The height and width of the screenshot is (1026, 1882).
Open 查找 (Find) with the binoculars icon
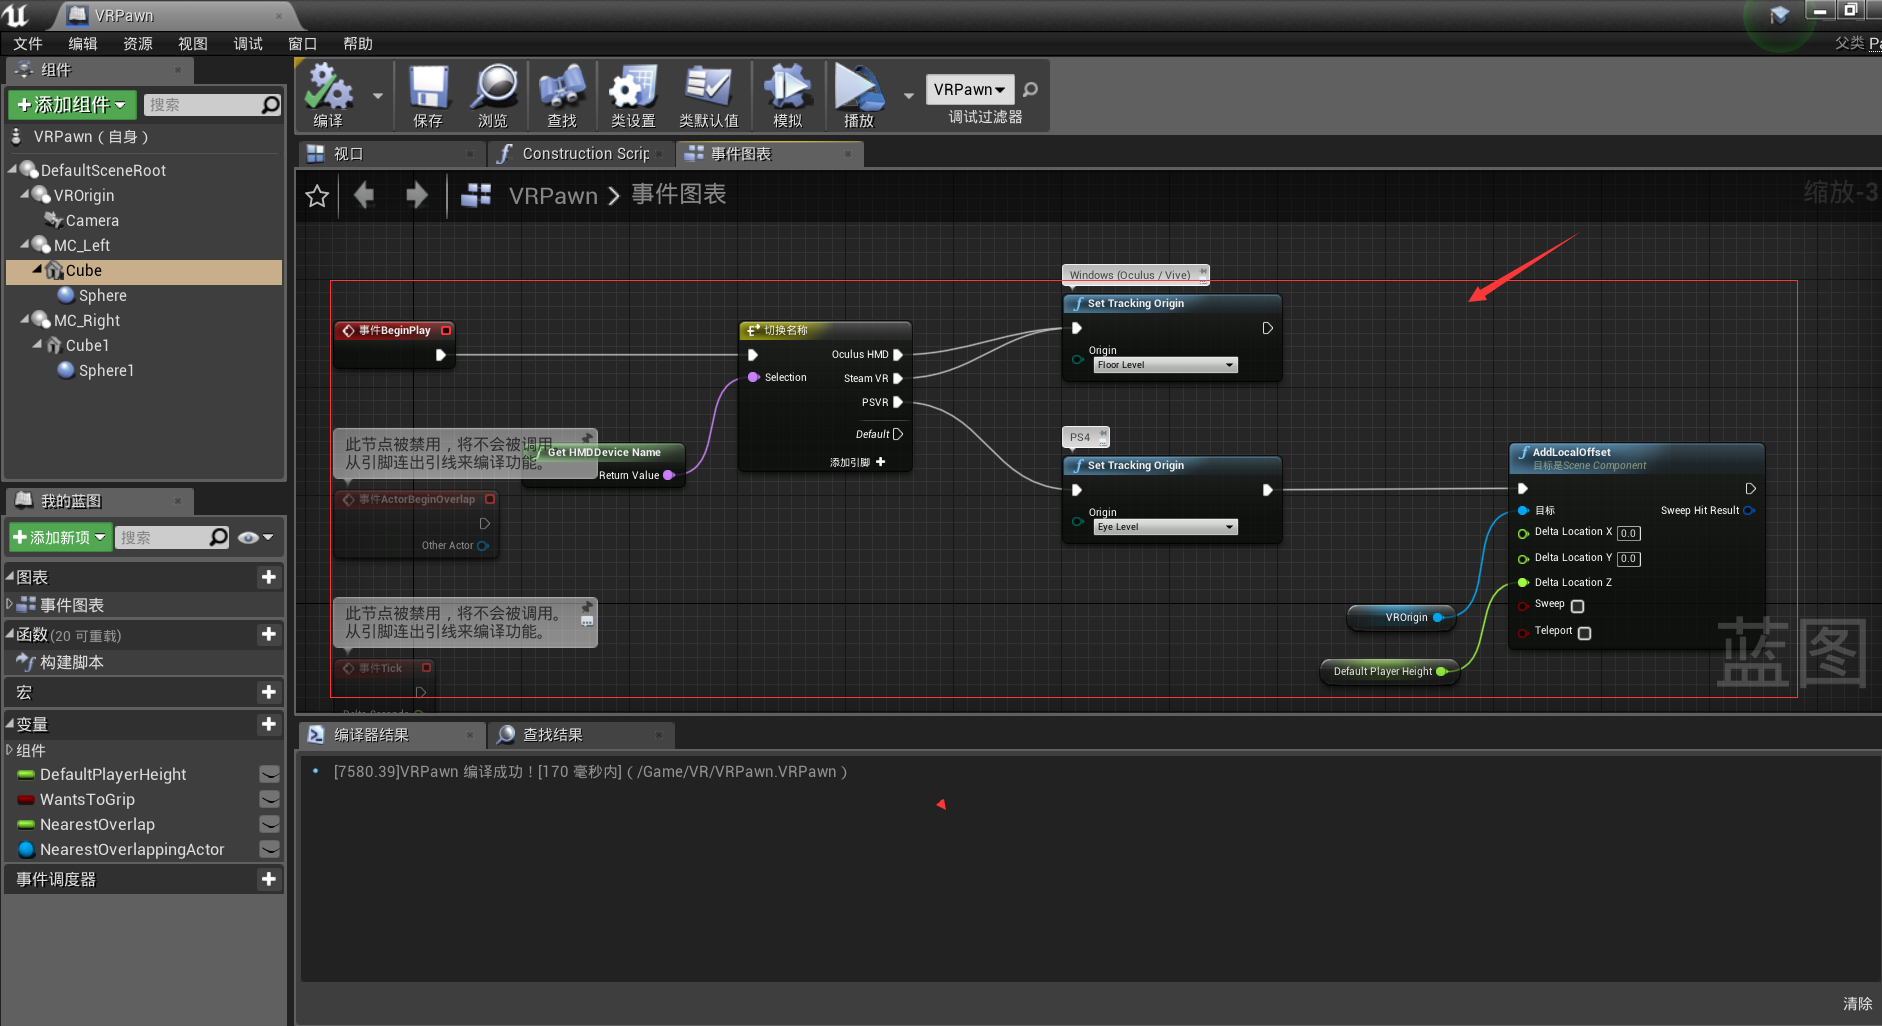click(x=561, y=90)
